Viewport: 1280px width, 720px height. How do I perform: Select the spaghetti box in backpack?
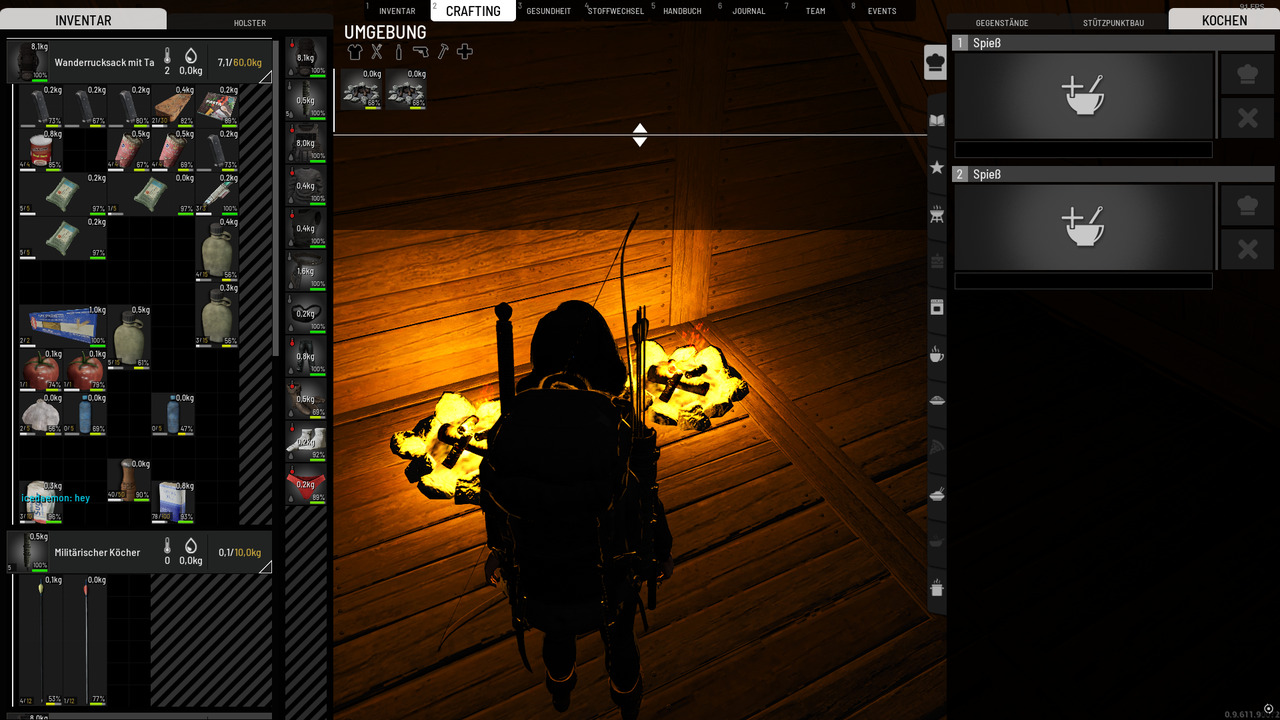click(x=62, y=325)
